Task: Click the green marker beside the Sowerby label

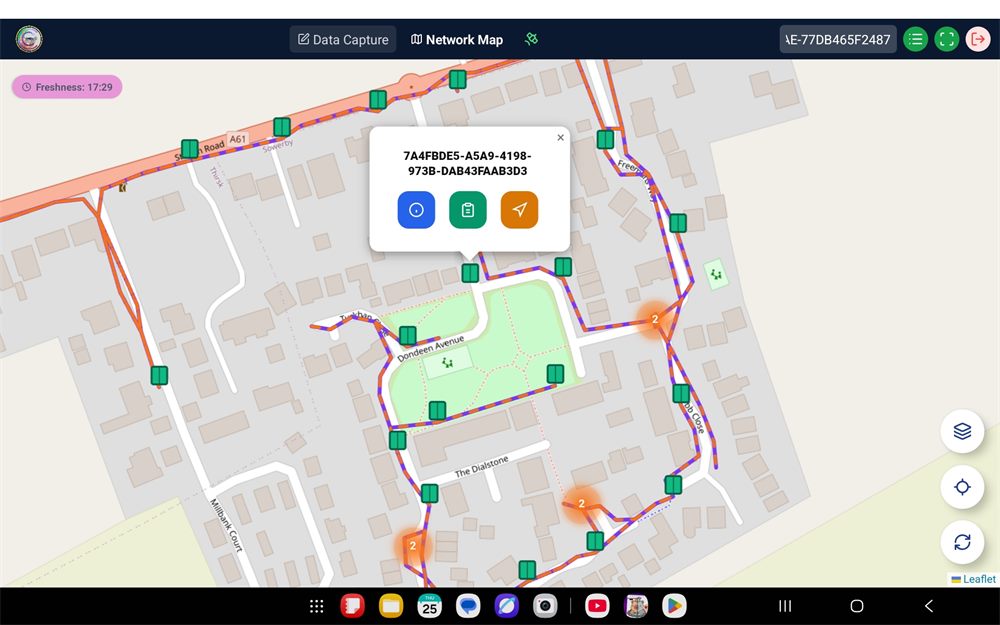Action: [282, 127]
